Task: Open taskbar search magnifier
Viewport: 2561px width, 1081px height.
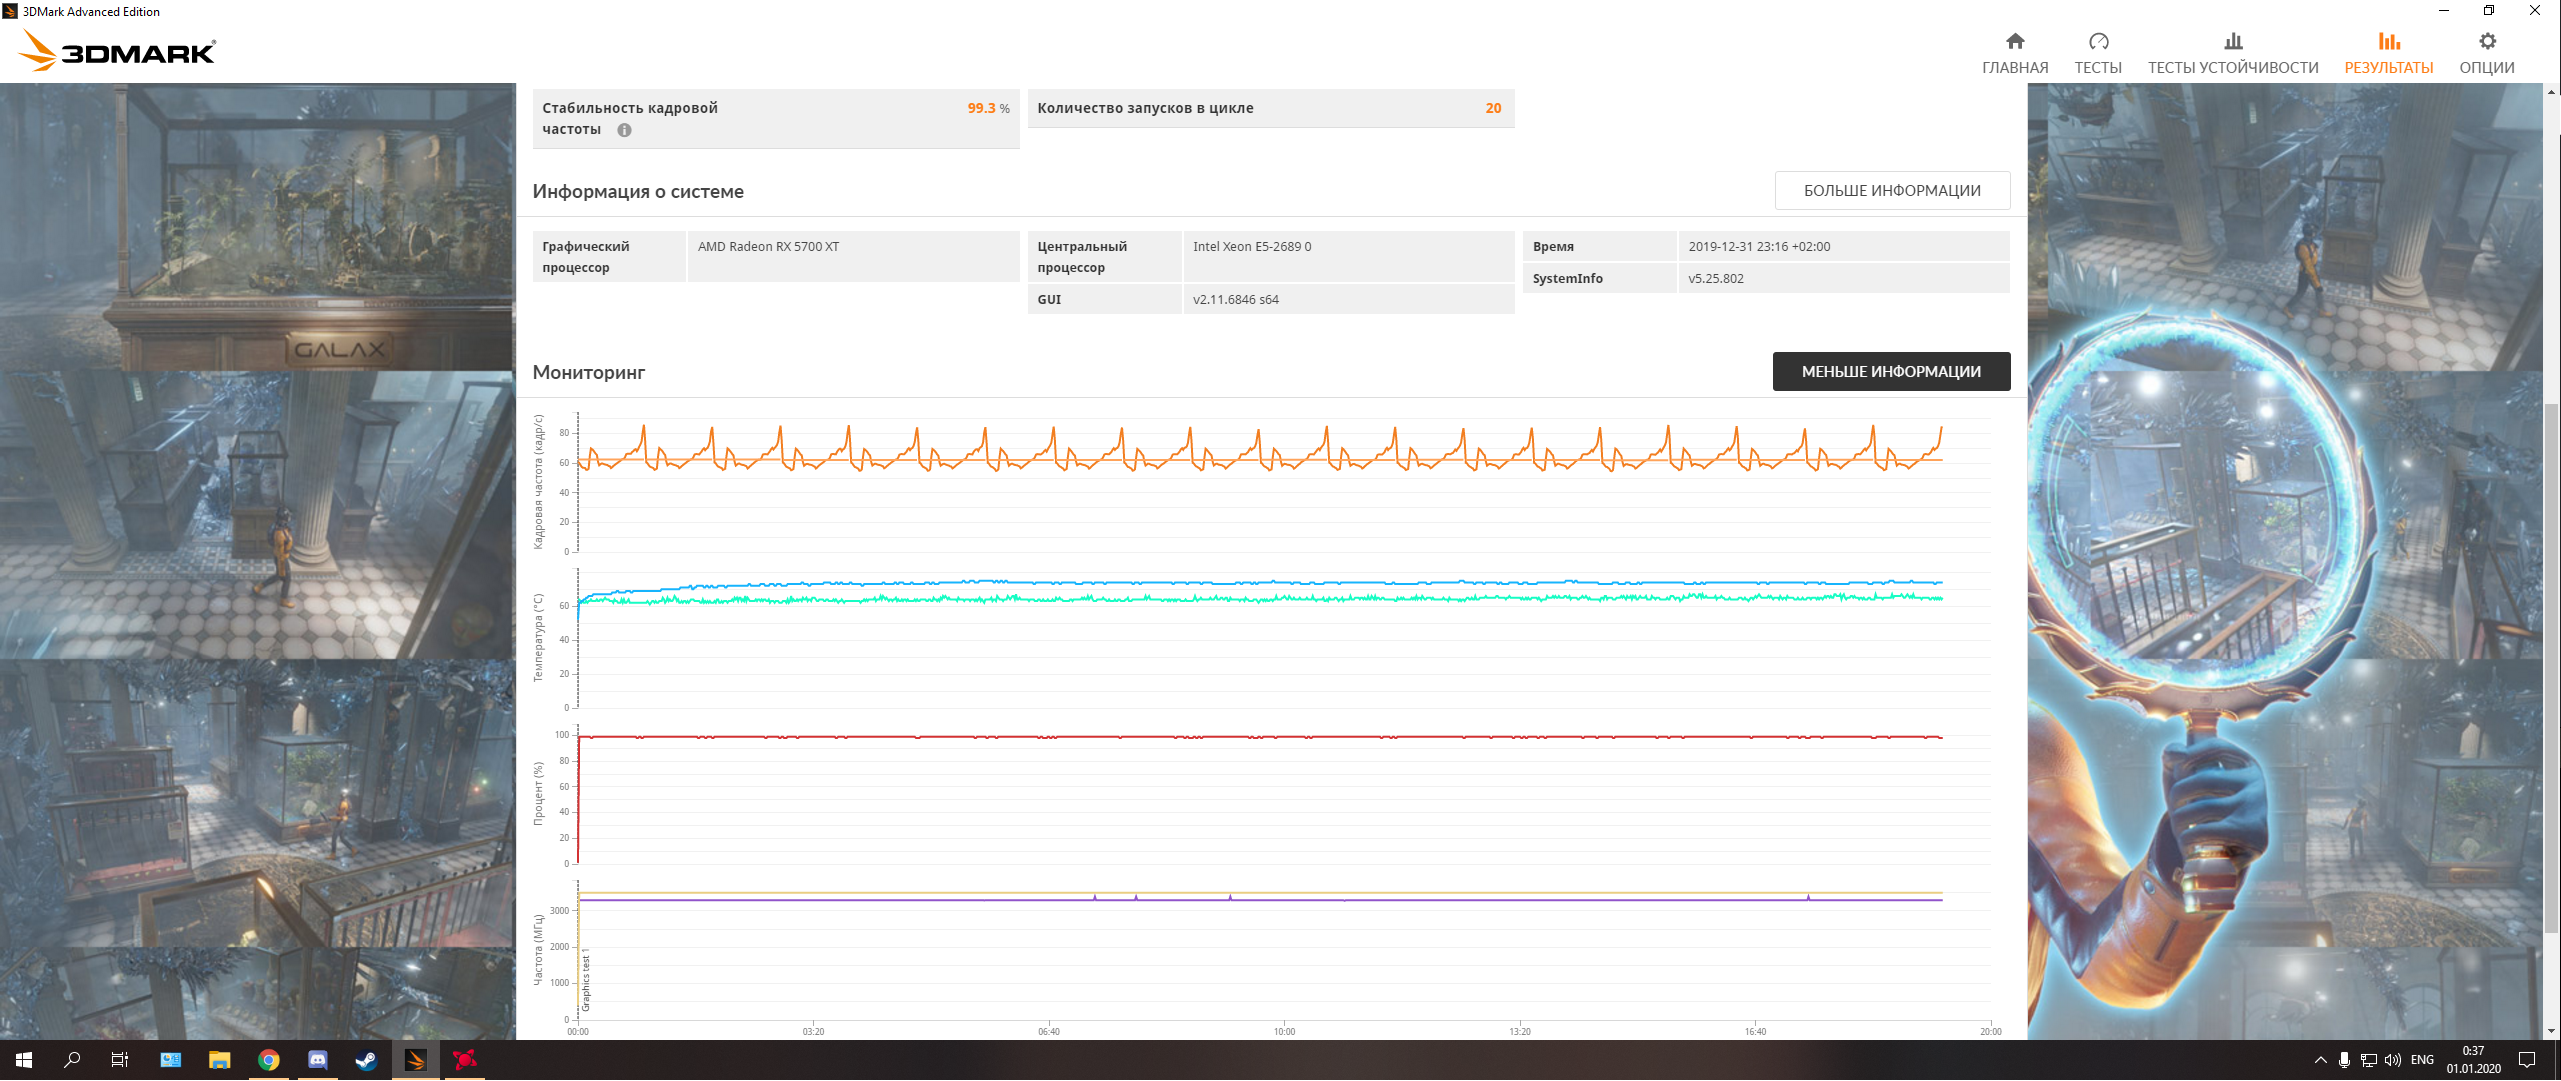Action: point(72,1060)
